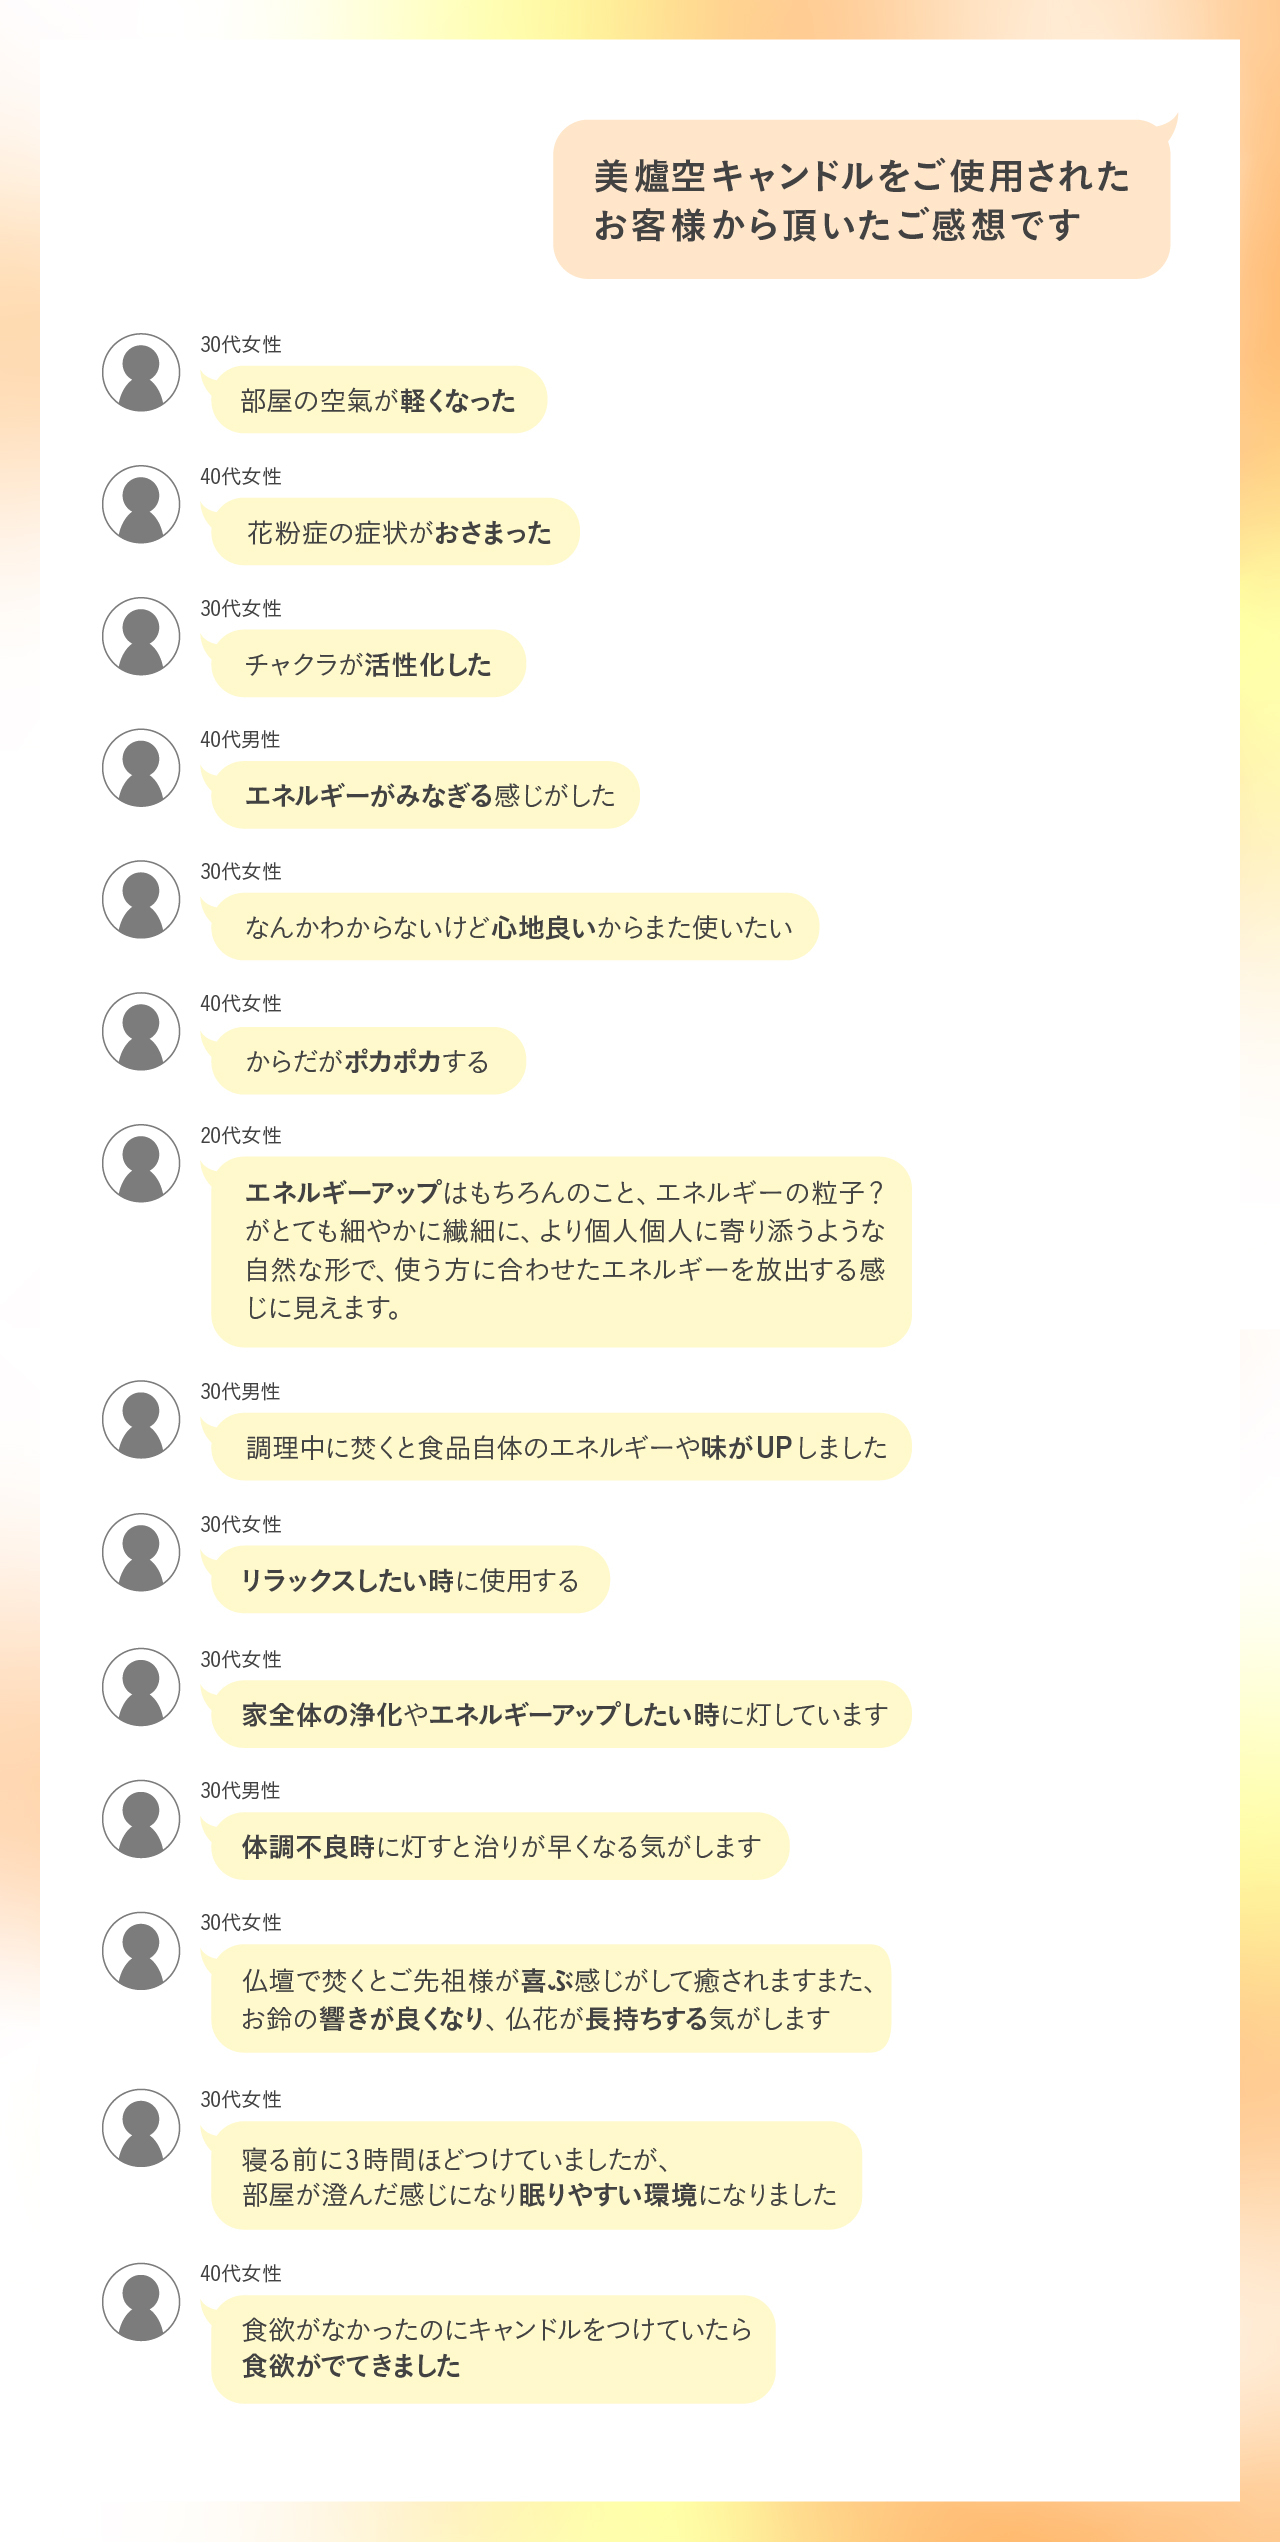Select avatar beside "食欲がでてきました" review
The height and width of the screenshot is (2546, 1280).
pyautogui.click(x=141, y=2302)
